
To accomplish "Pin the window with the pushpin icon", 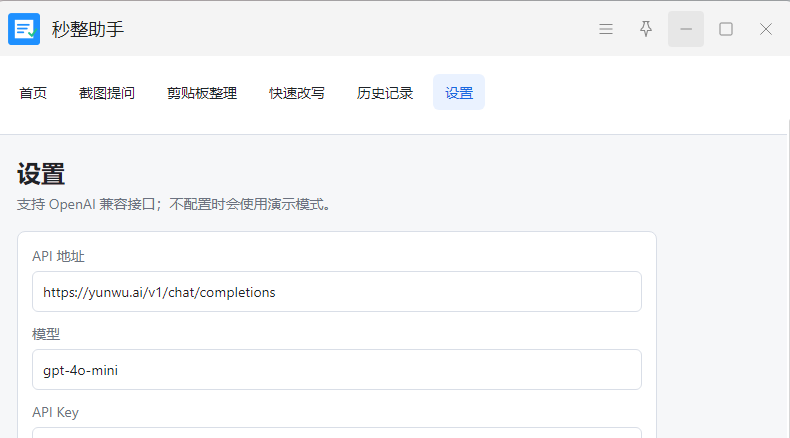I will pyautogui.click(x=646, y=29).
